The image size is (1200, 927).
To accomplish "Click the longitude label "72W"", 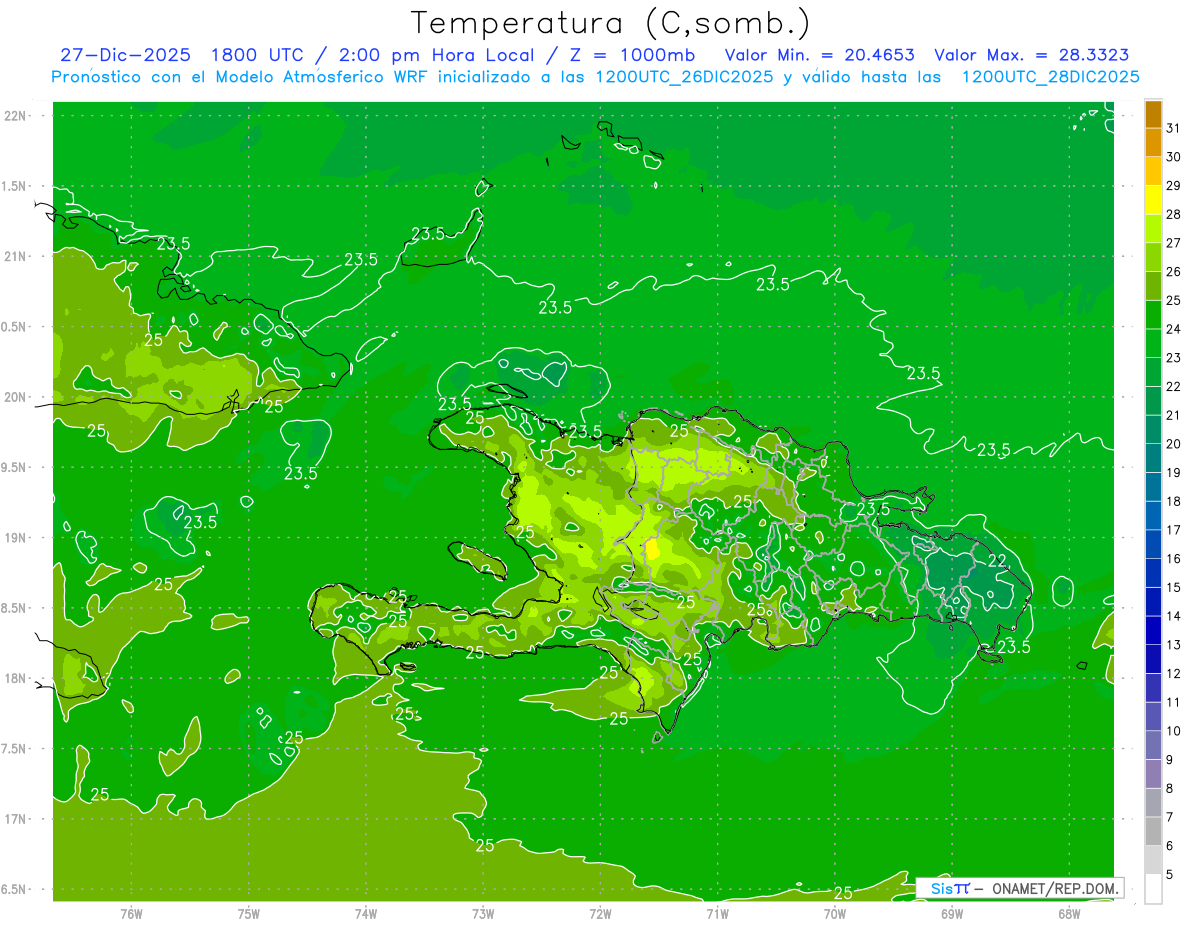I will (x=600, y=913).
